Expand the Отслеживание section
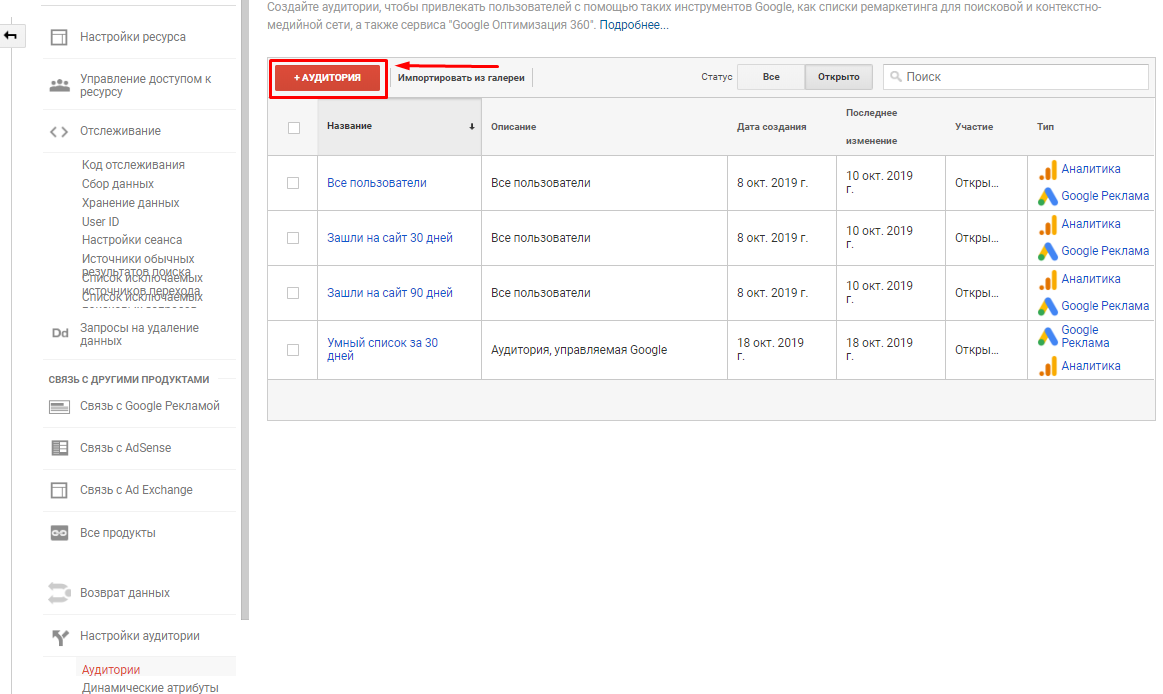1163x694 pixels. click(x=120, y=131)
